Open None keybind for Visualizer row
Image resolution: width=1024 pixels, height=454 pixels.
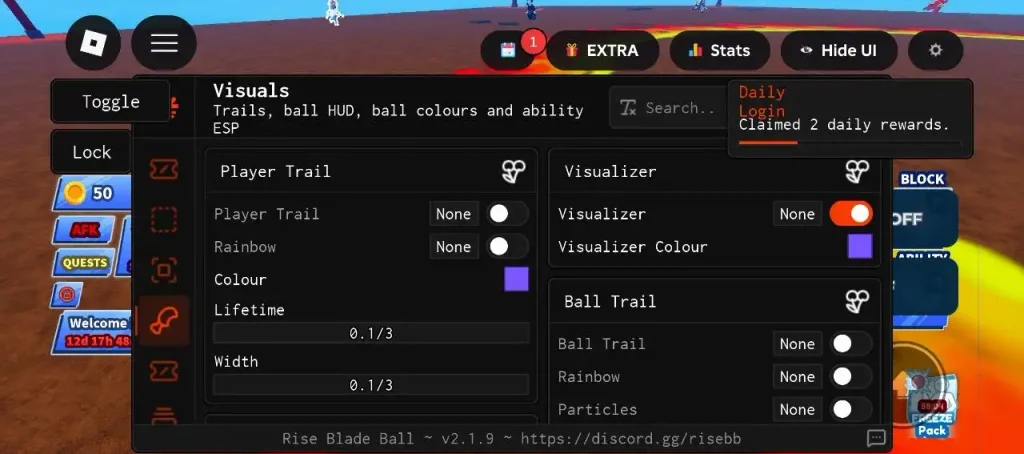click(x=797, y=214)
